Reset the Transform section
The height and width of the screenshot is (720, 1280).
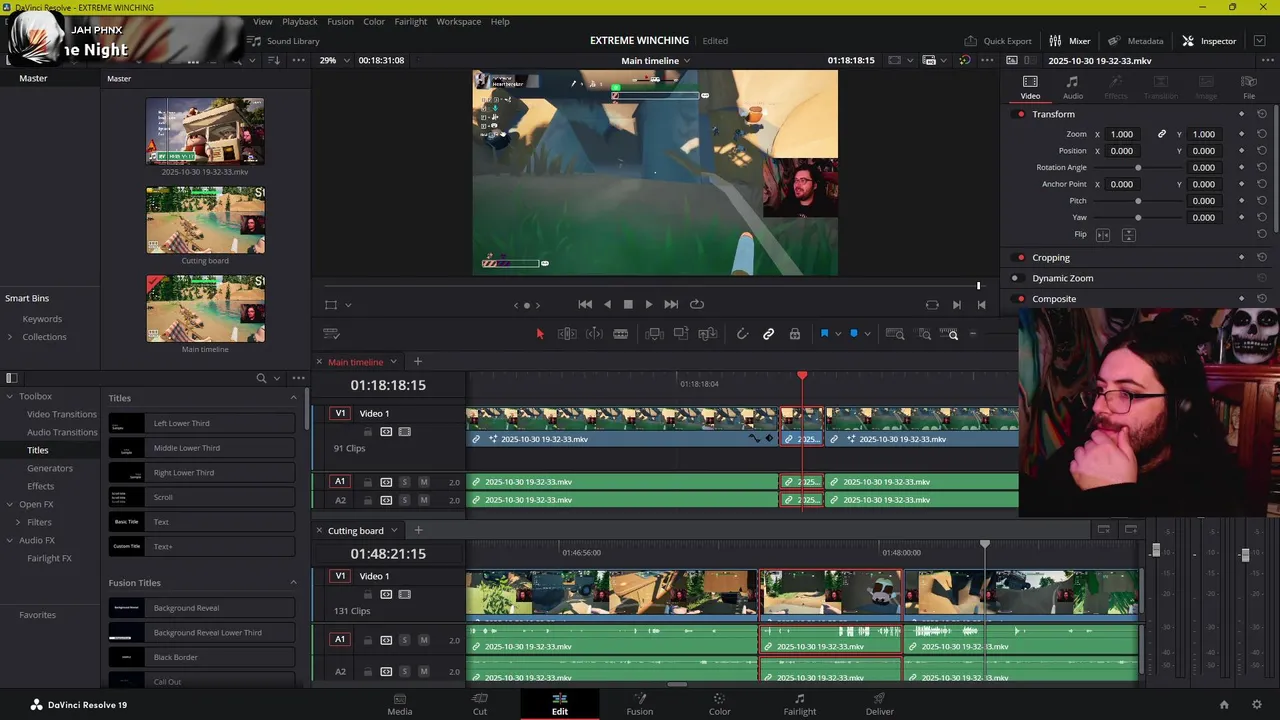[x=1262, y=114]
